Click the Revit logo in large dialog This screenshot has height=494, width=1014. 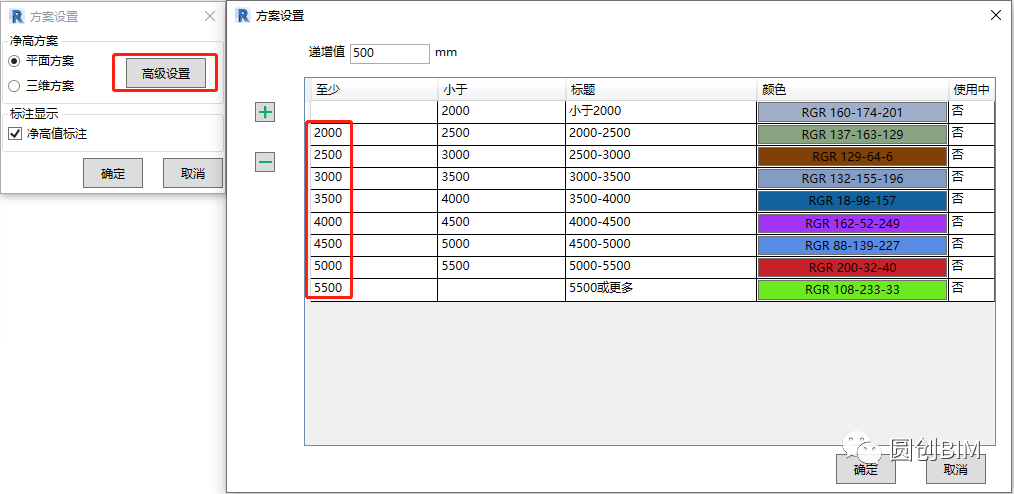point(243,16)
